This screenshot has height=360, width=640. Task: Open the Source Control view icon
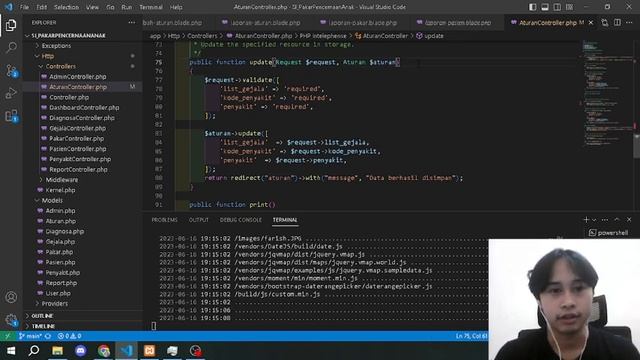[x=11, y=71]
